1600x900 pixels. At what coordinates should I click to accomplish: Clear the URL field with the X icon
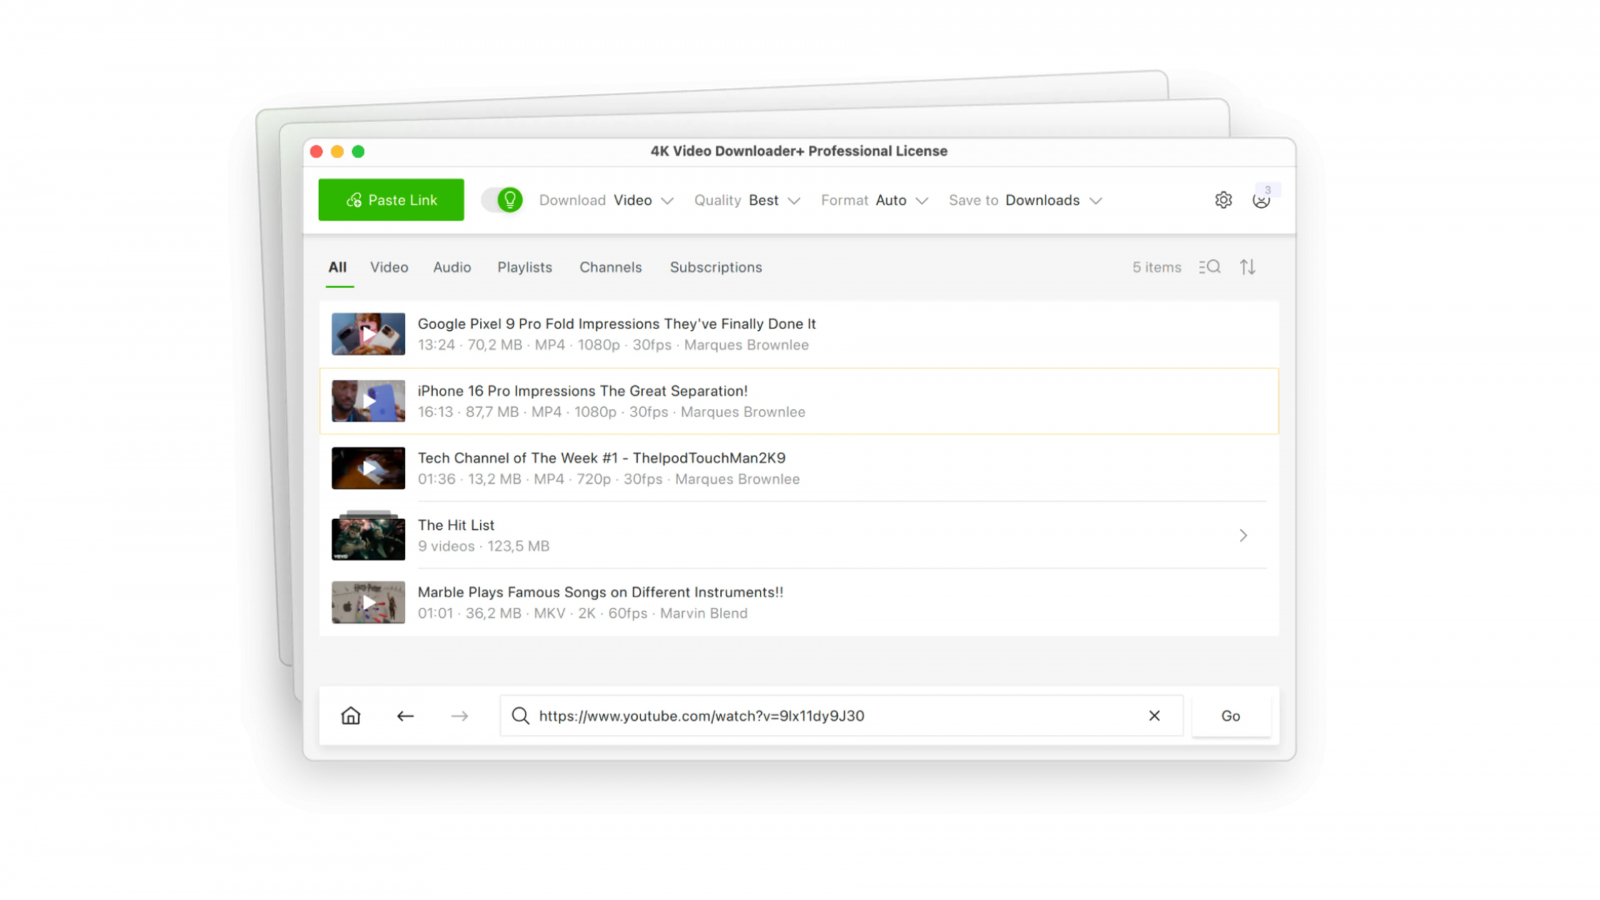(1154, 716)
